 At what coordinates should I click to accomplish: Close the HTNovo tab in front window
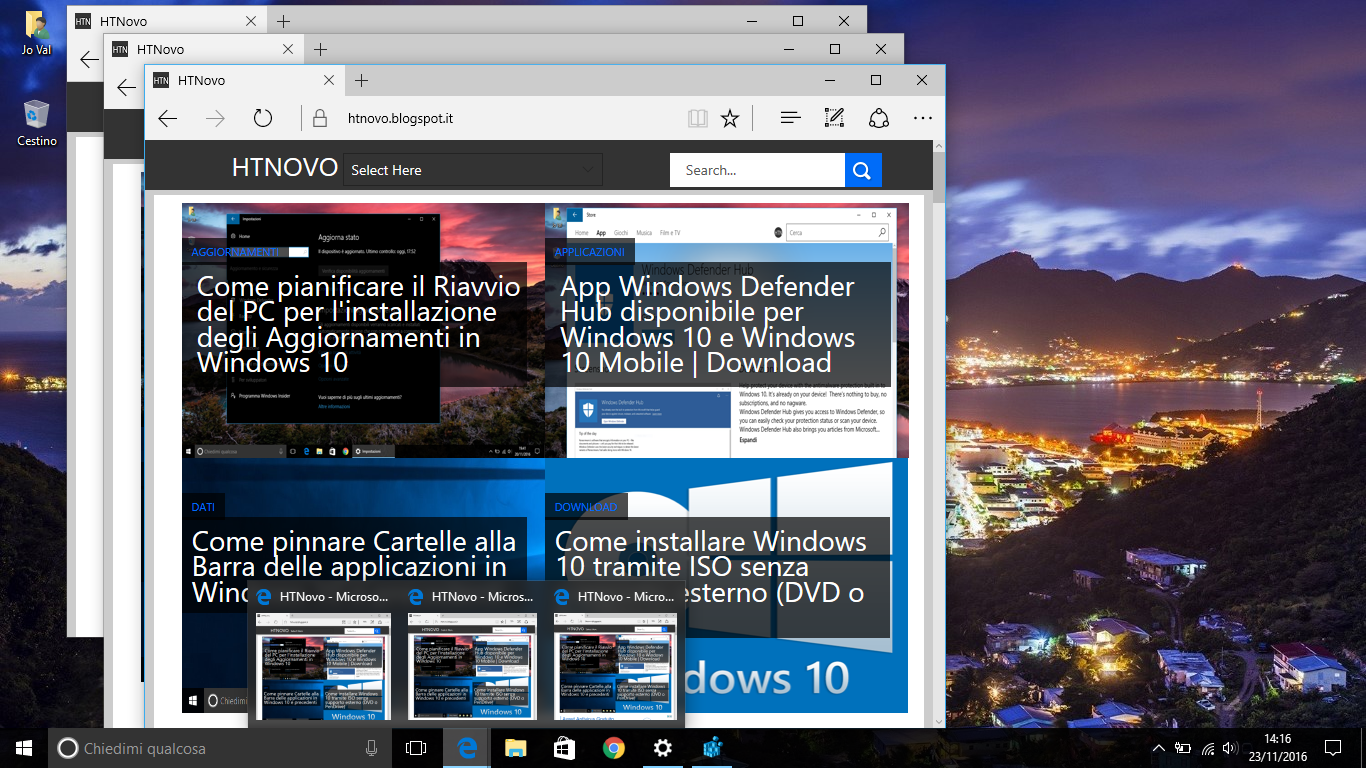click(x=327, y=80)
